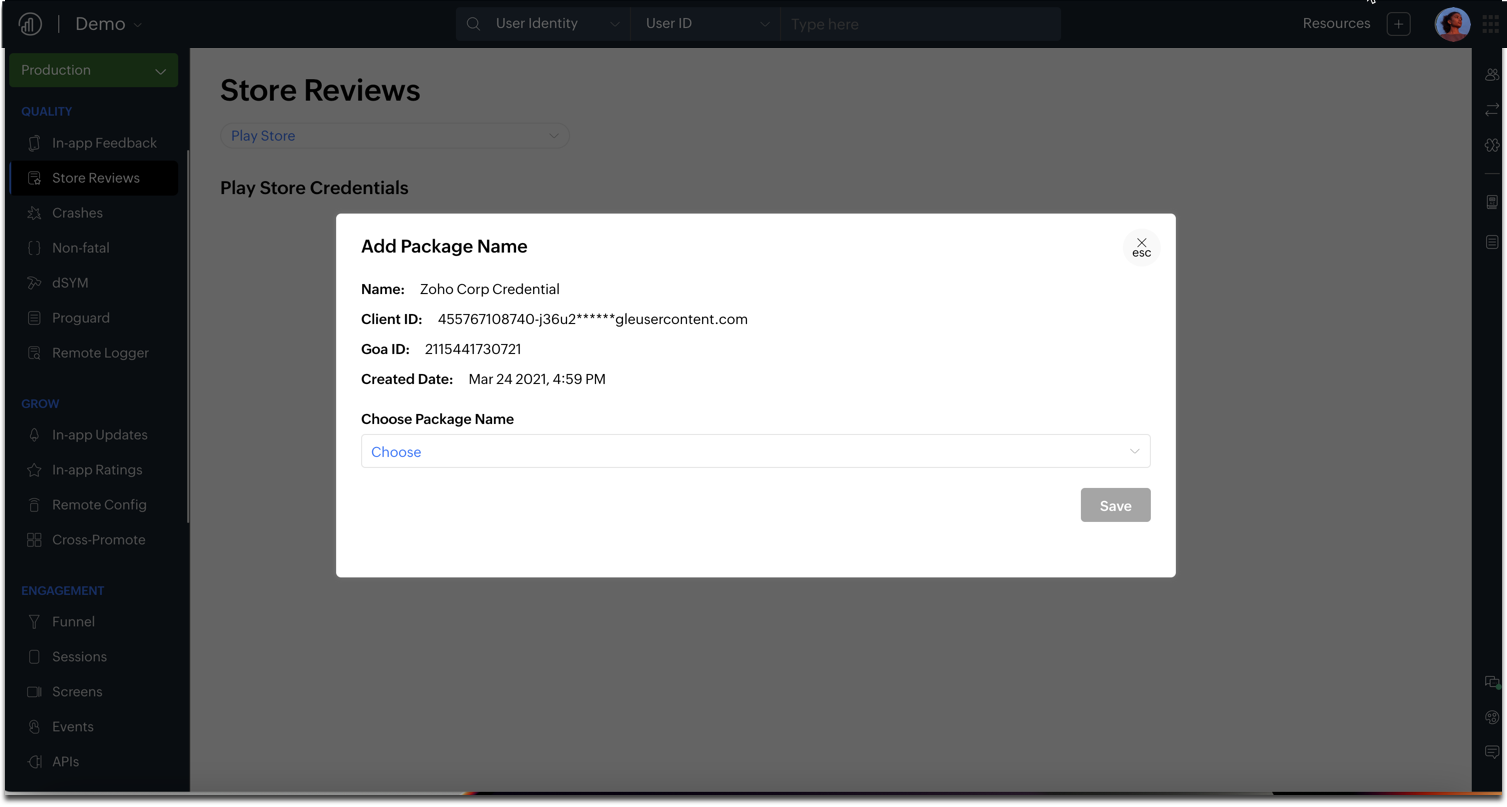Open the User Identity dropdown
The image size is (1507, 807).
[x=558, y=24]
